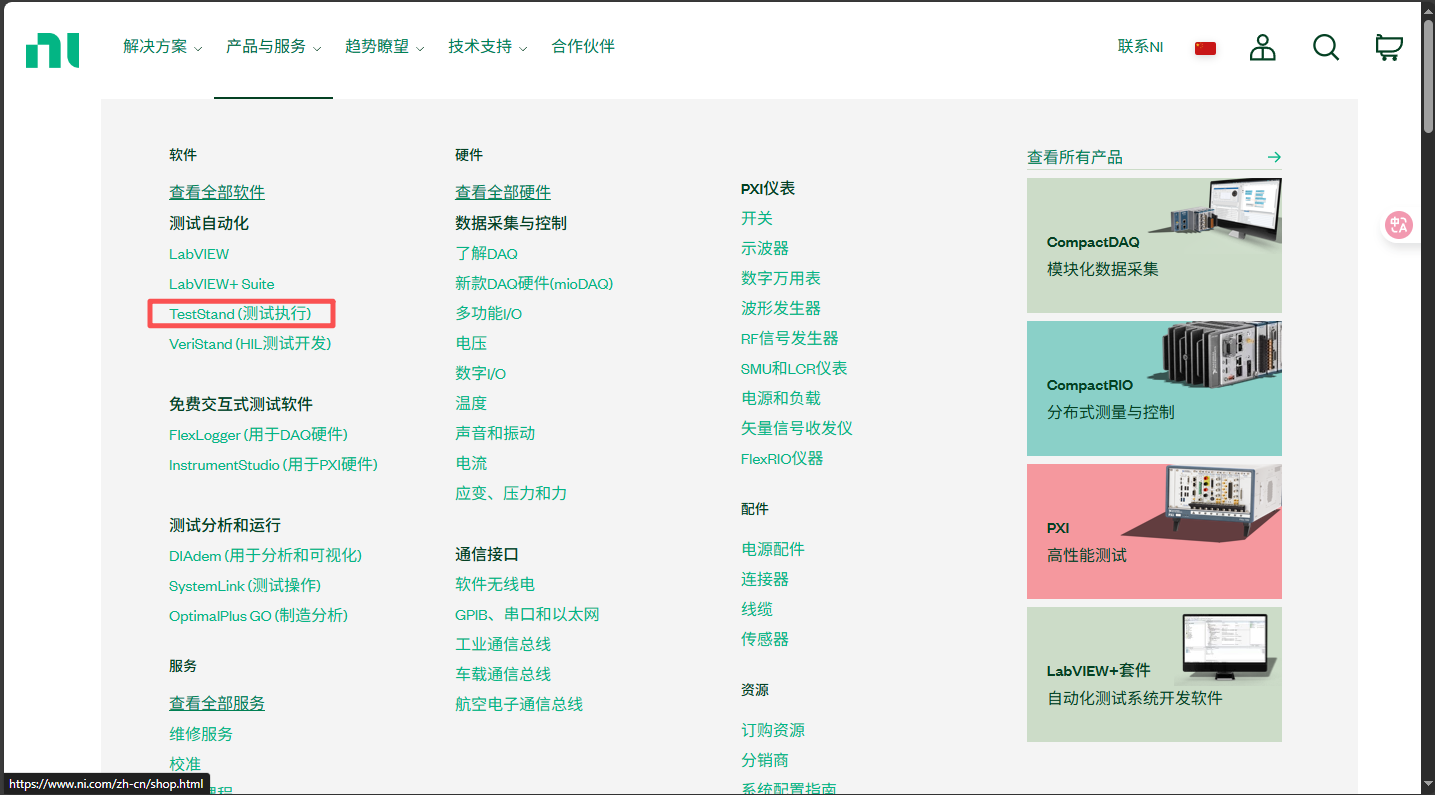
Task: Open the 波形发生器 link
Action: pyautogui.click(x=781, y=308)
